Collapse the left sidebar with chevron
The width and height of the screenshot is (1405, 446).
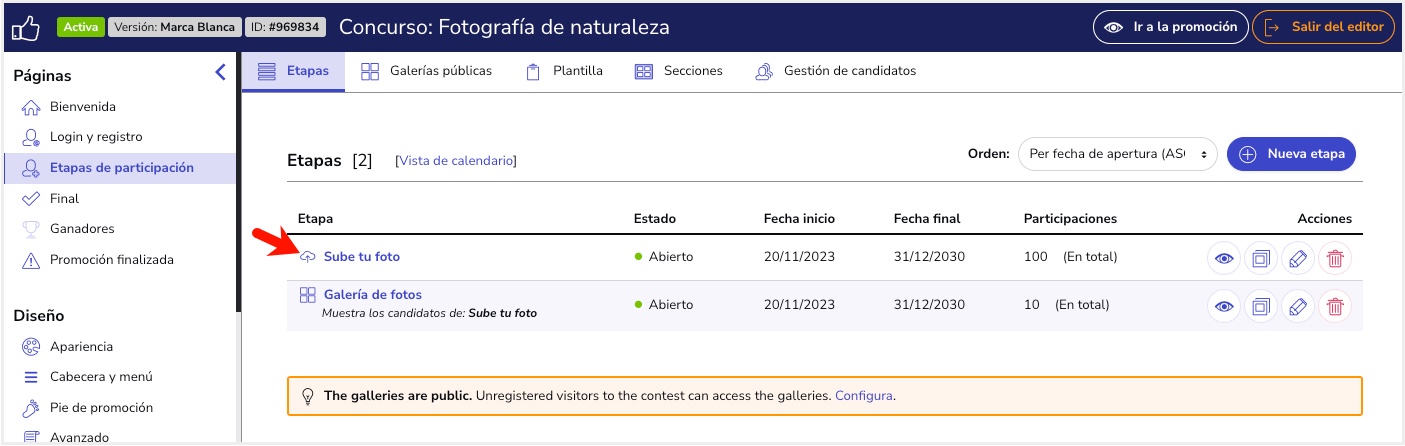point(220,72)
